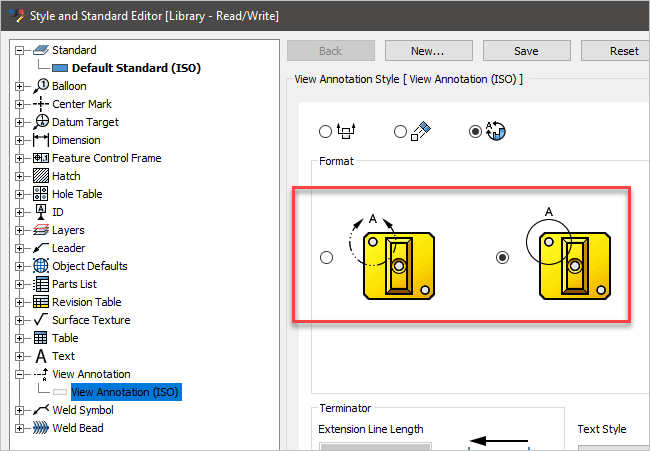Viewport: 650px width, 451px height.
Task: Expand the Feature Control Frame tree node
Action: [x=19, y=158]
